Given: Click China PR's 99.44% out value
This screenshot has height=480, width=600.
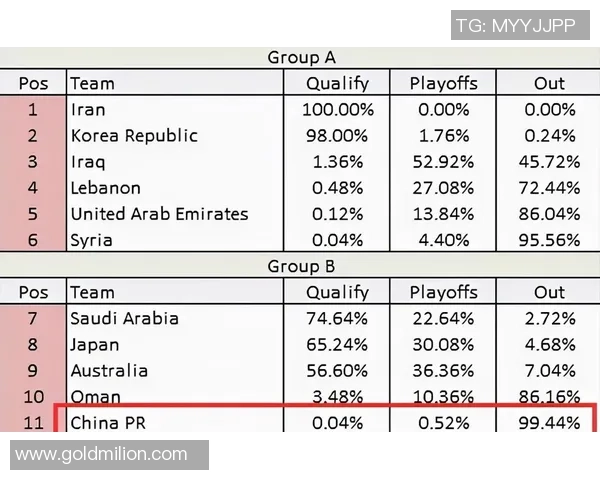Looking at the screenshot, I should [549, 423].
